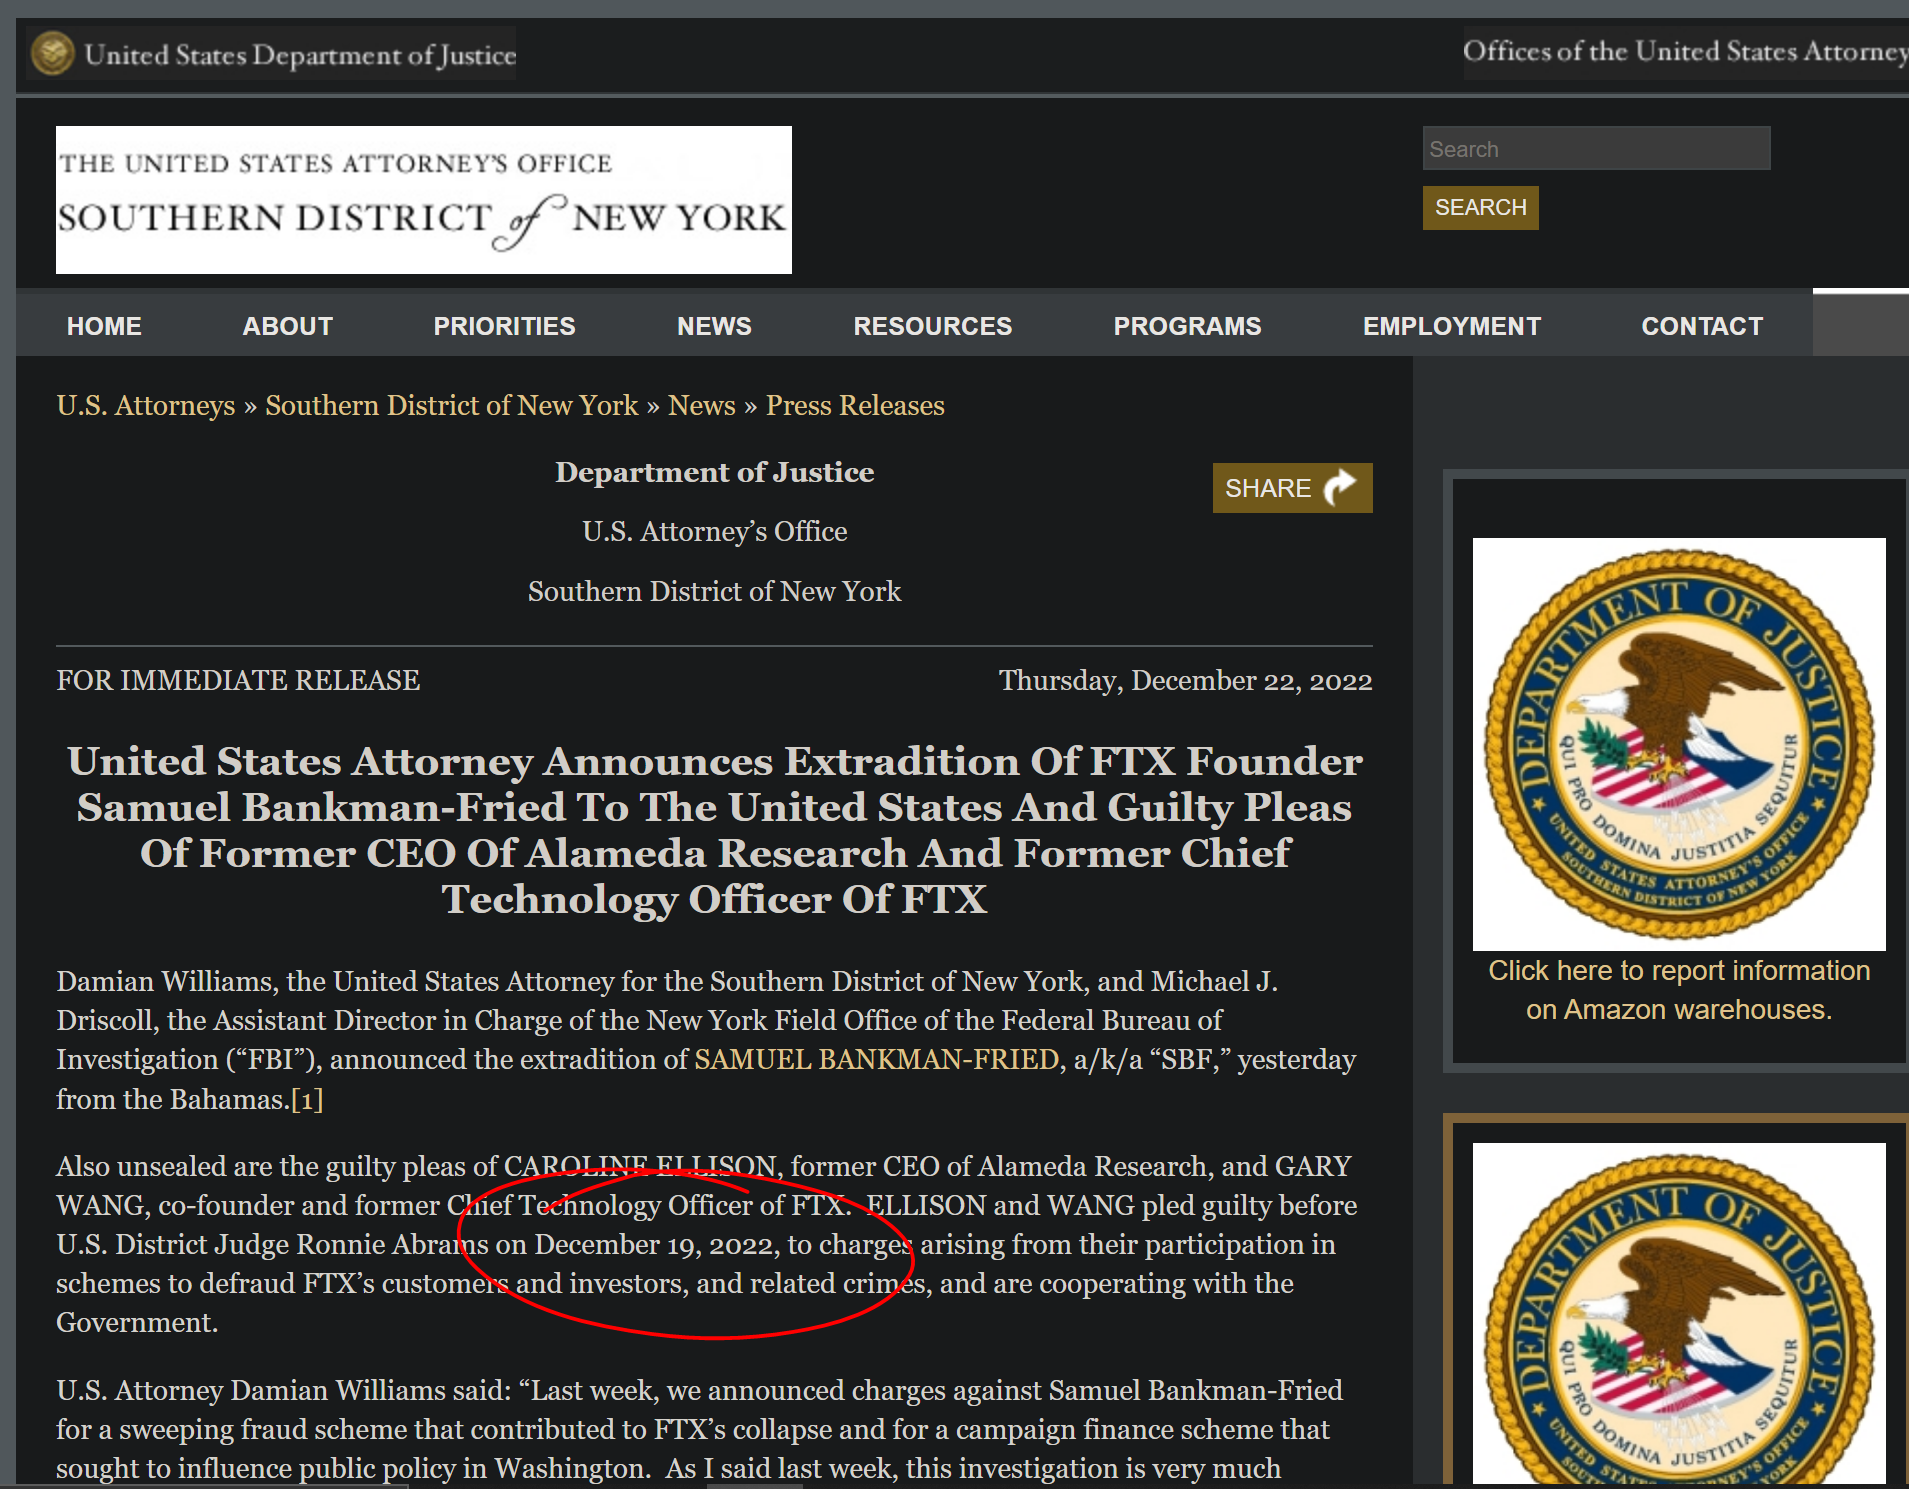The height and width of the screenshot is (1489, 1909).
Task: Select the Resources menu item
Action: coord(932,326)
